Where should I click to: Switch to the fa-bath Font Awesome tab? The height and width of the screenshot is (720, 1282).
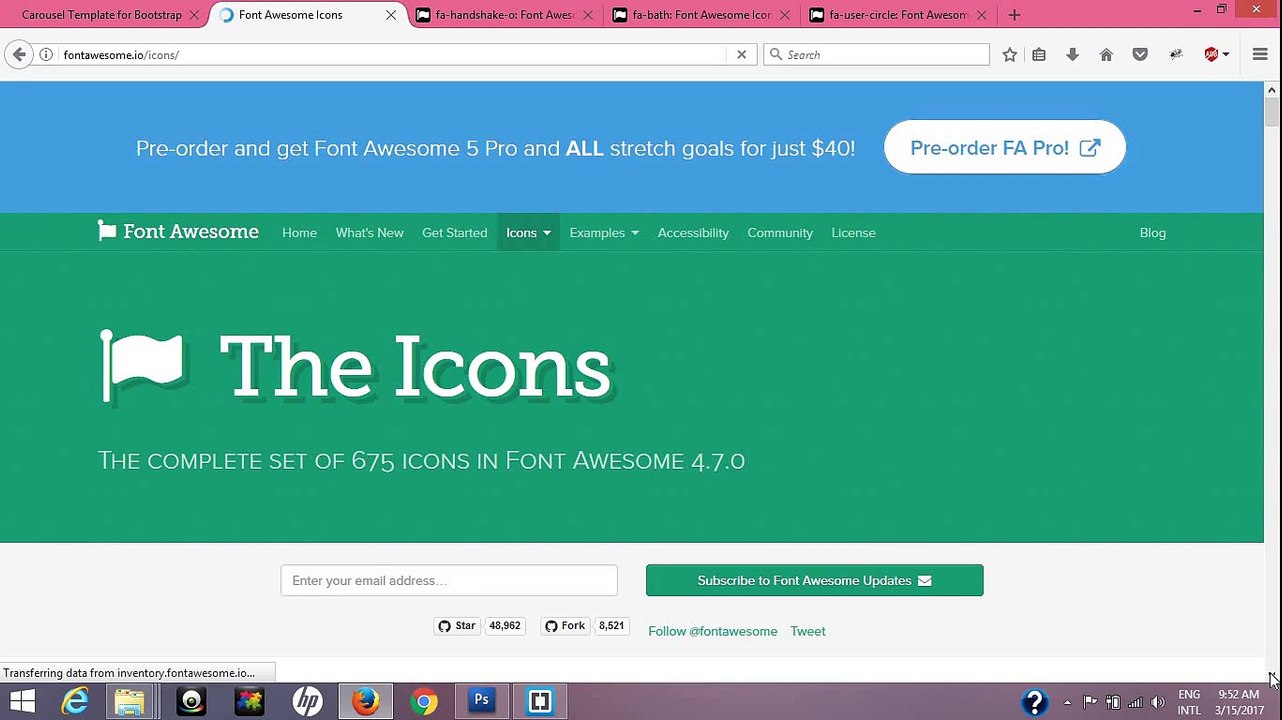pos(702,15)
